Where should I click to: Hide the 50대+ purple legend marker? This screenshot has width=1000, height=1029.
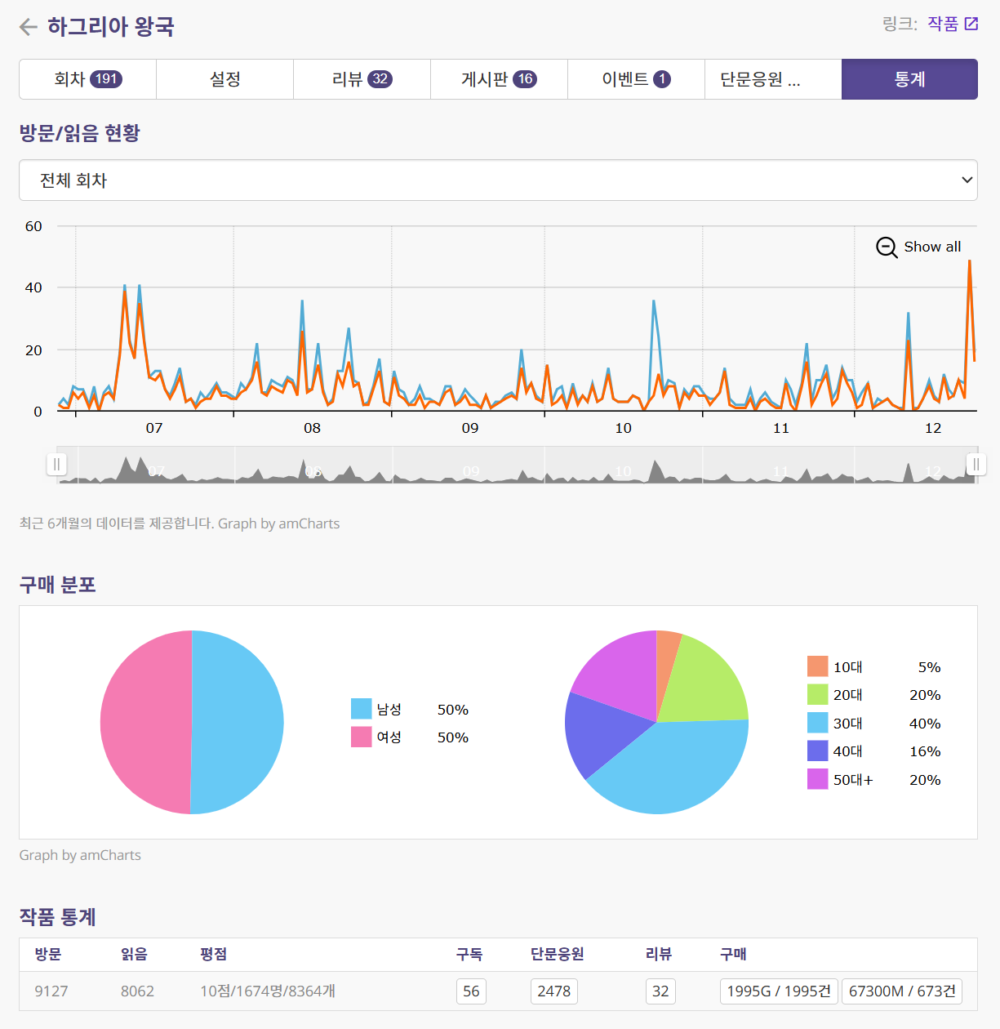coord(817,779)
